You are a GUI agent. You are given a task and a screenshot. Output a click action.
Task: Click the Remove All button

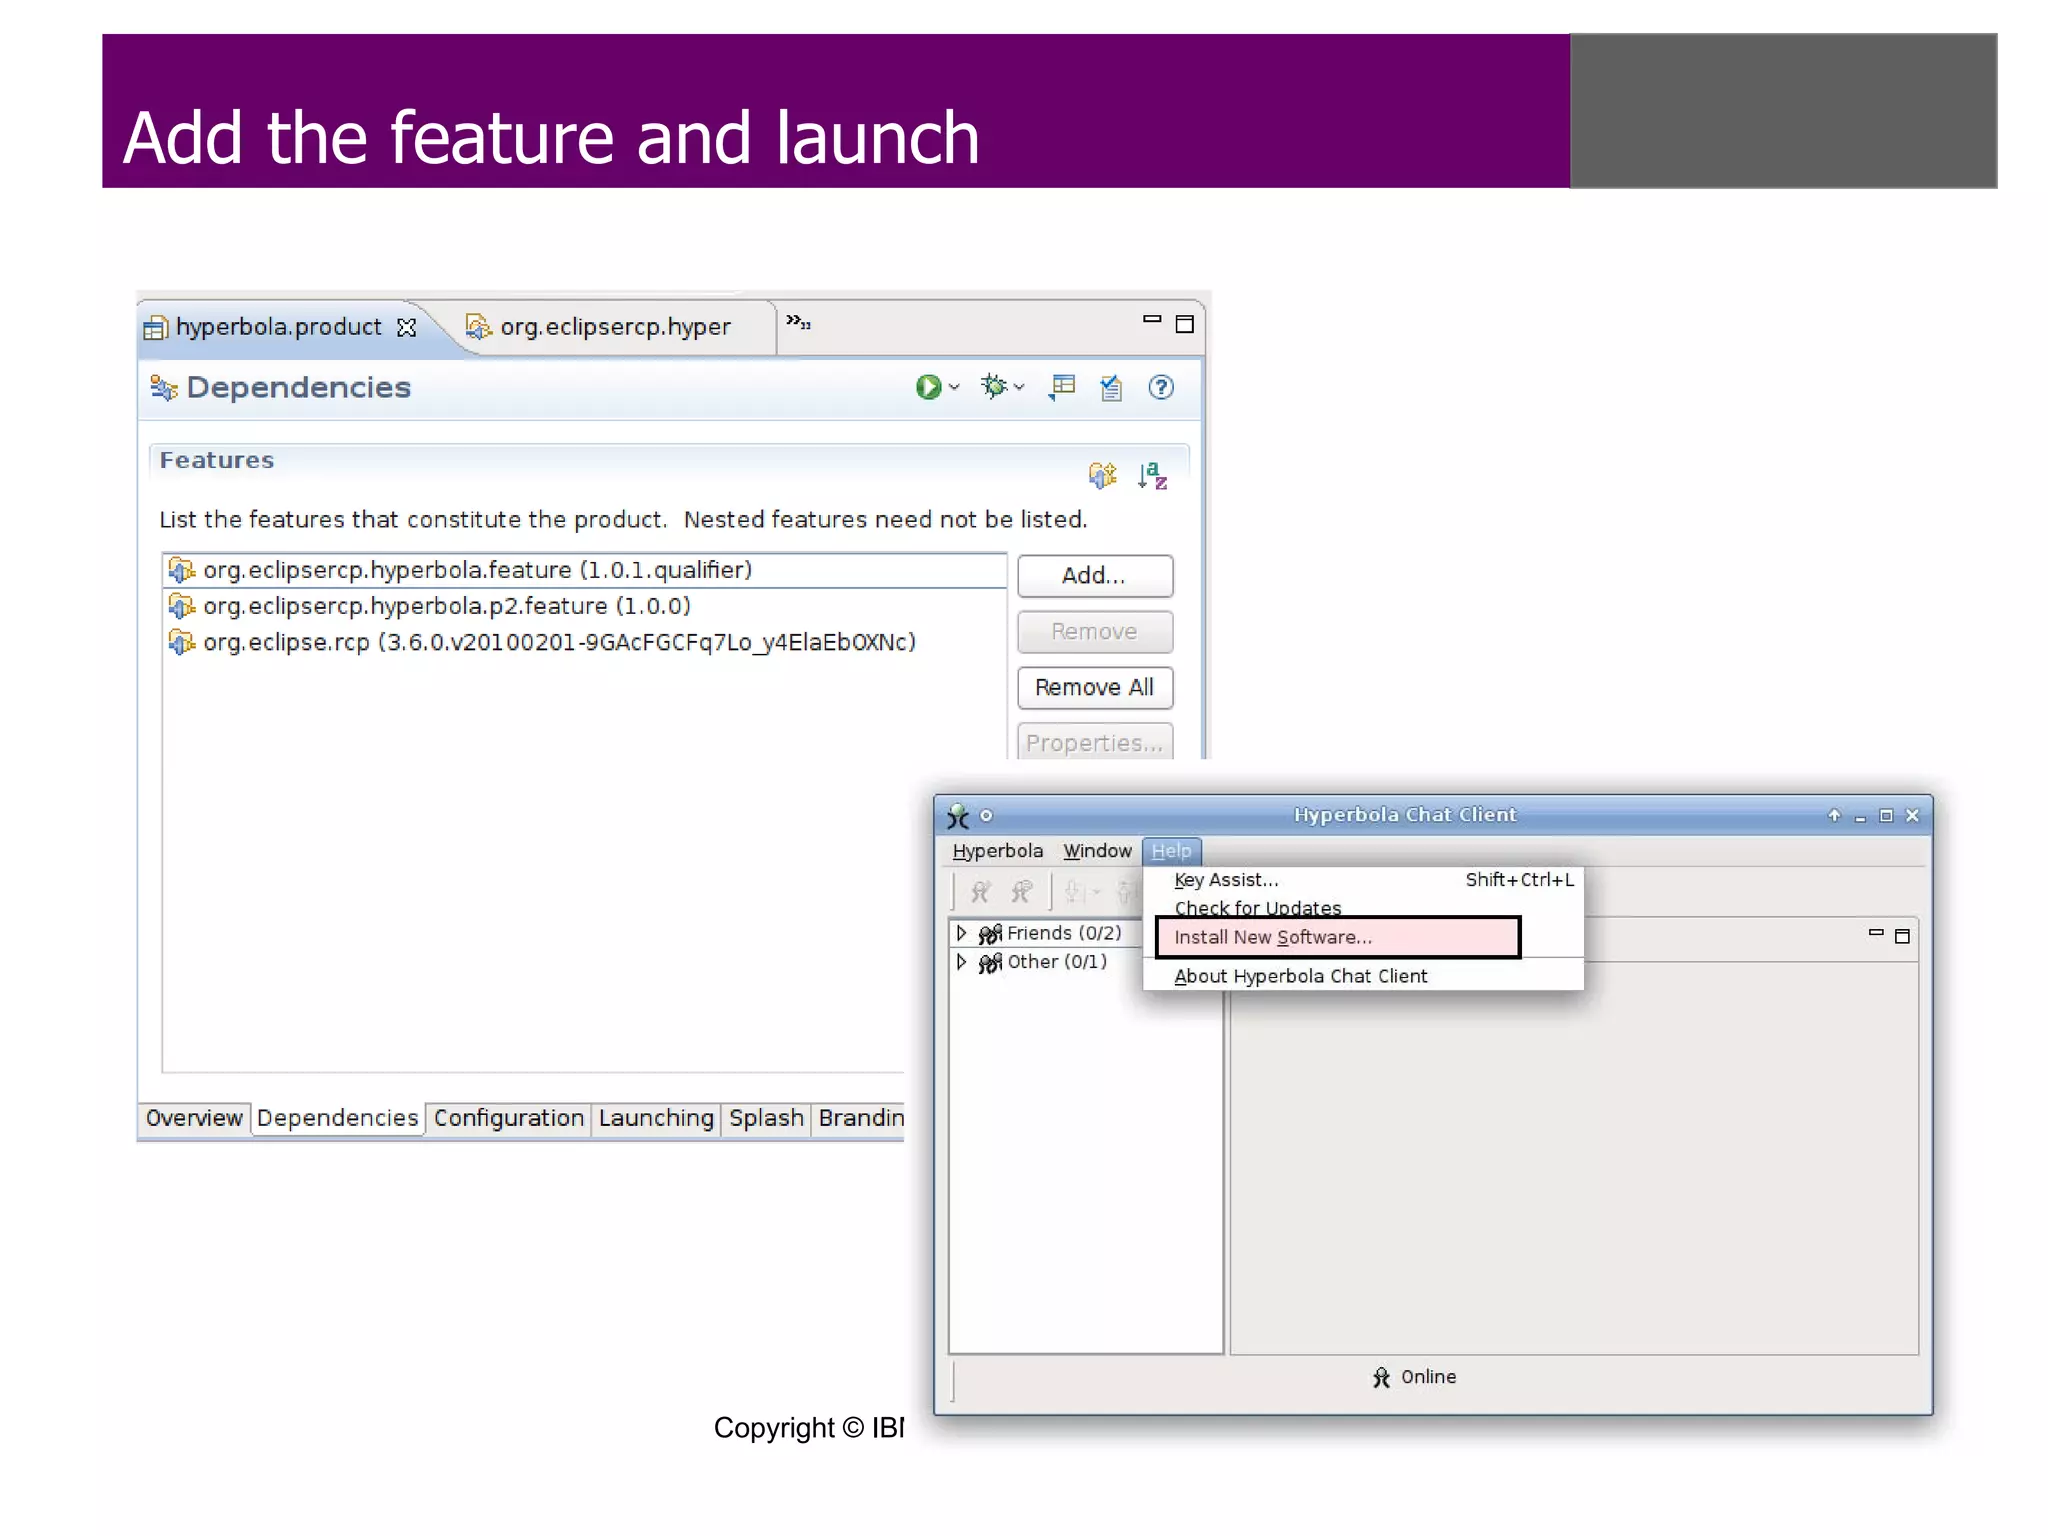click(1095, 688)
